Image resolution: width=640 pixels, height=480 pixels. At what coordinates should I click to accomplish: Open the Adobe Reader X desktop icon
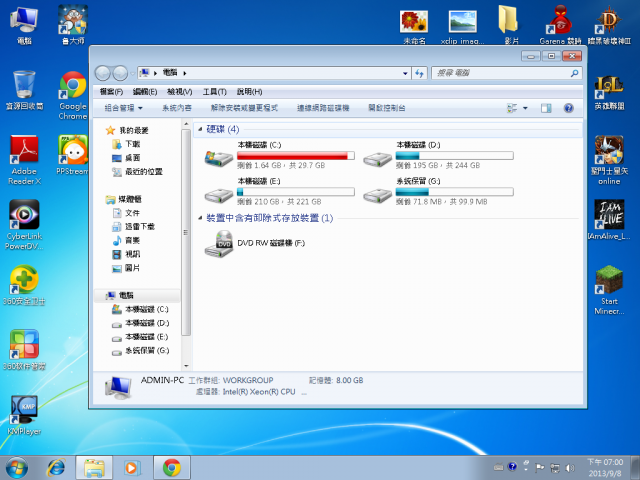(24, 160)
